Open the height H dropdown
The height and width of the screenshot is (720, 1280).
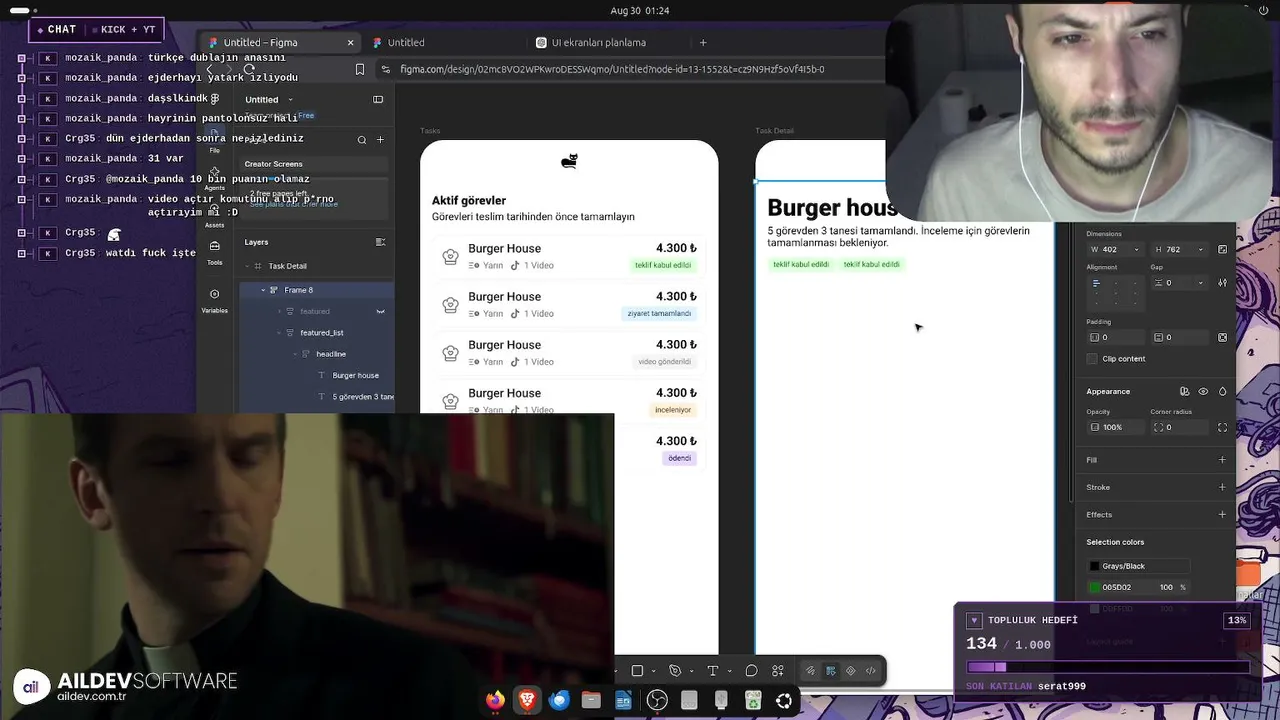[x=1199, y=249]
